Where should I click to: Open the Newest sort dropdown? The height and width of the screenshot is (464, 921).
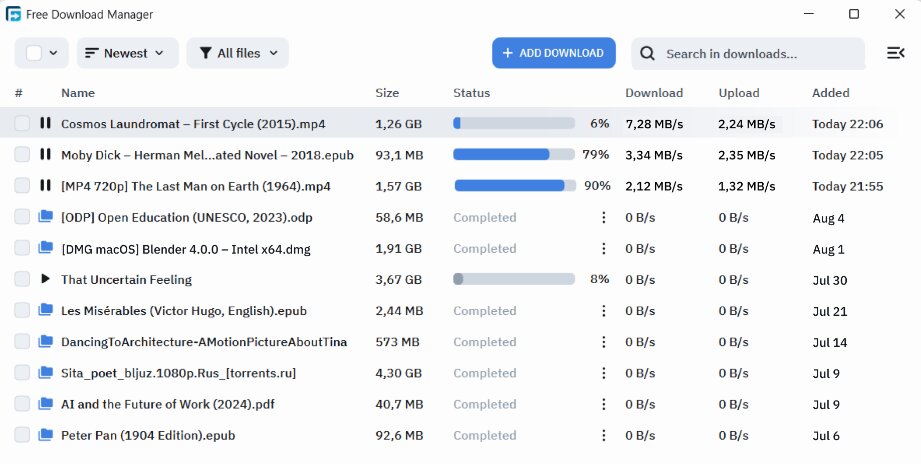[x=127, y=53]
